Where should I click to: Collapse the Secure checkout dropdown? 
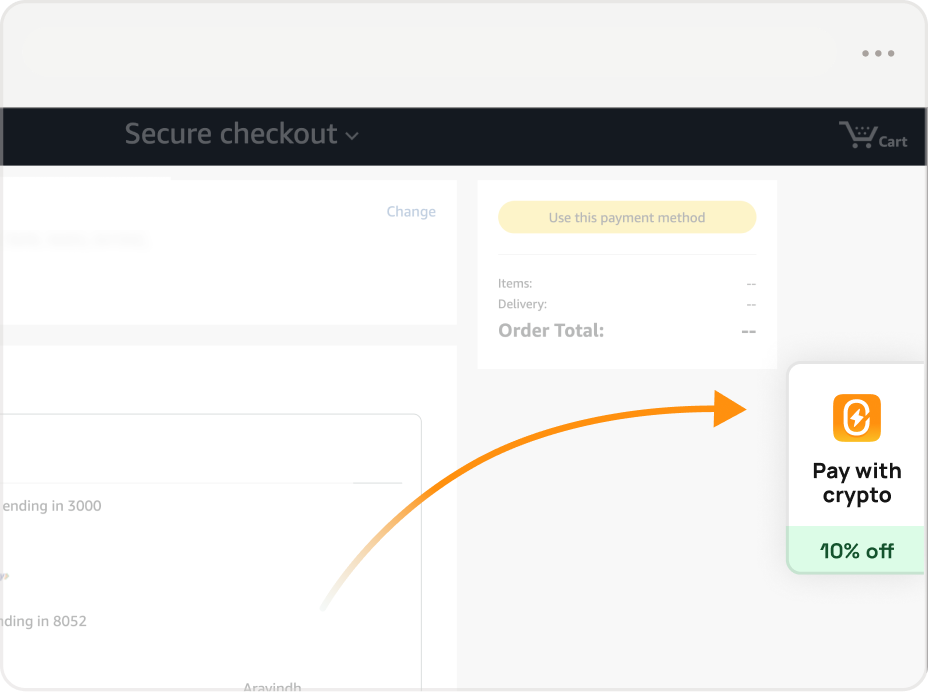tap(351, 136)
